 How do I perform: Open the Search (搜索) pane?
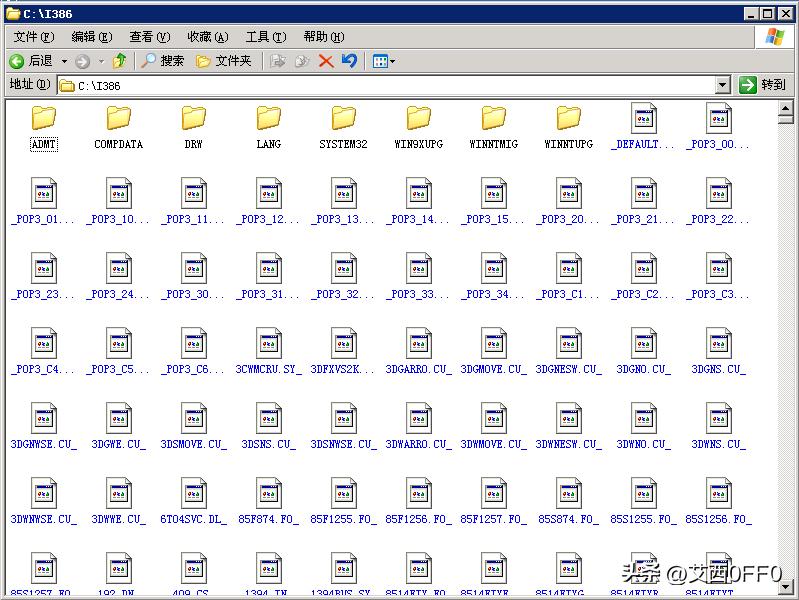tap(163, 61)
